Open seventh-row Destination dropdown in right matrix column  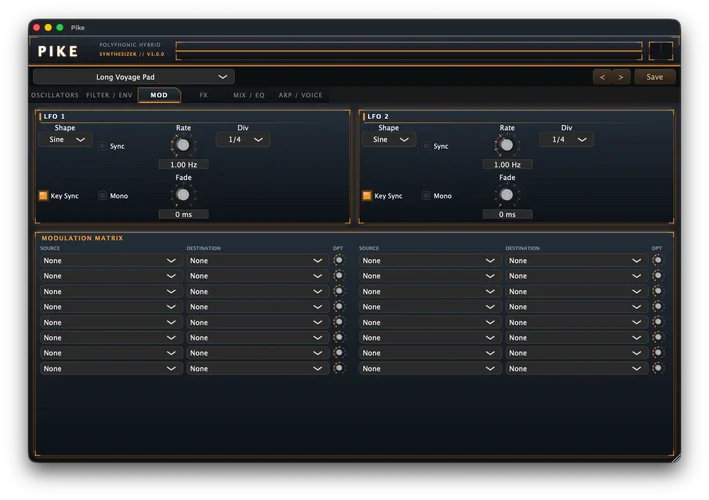(x=577, y=353)
